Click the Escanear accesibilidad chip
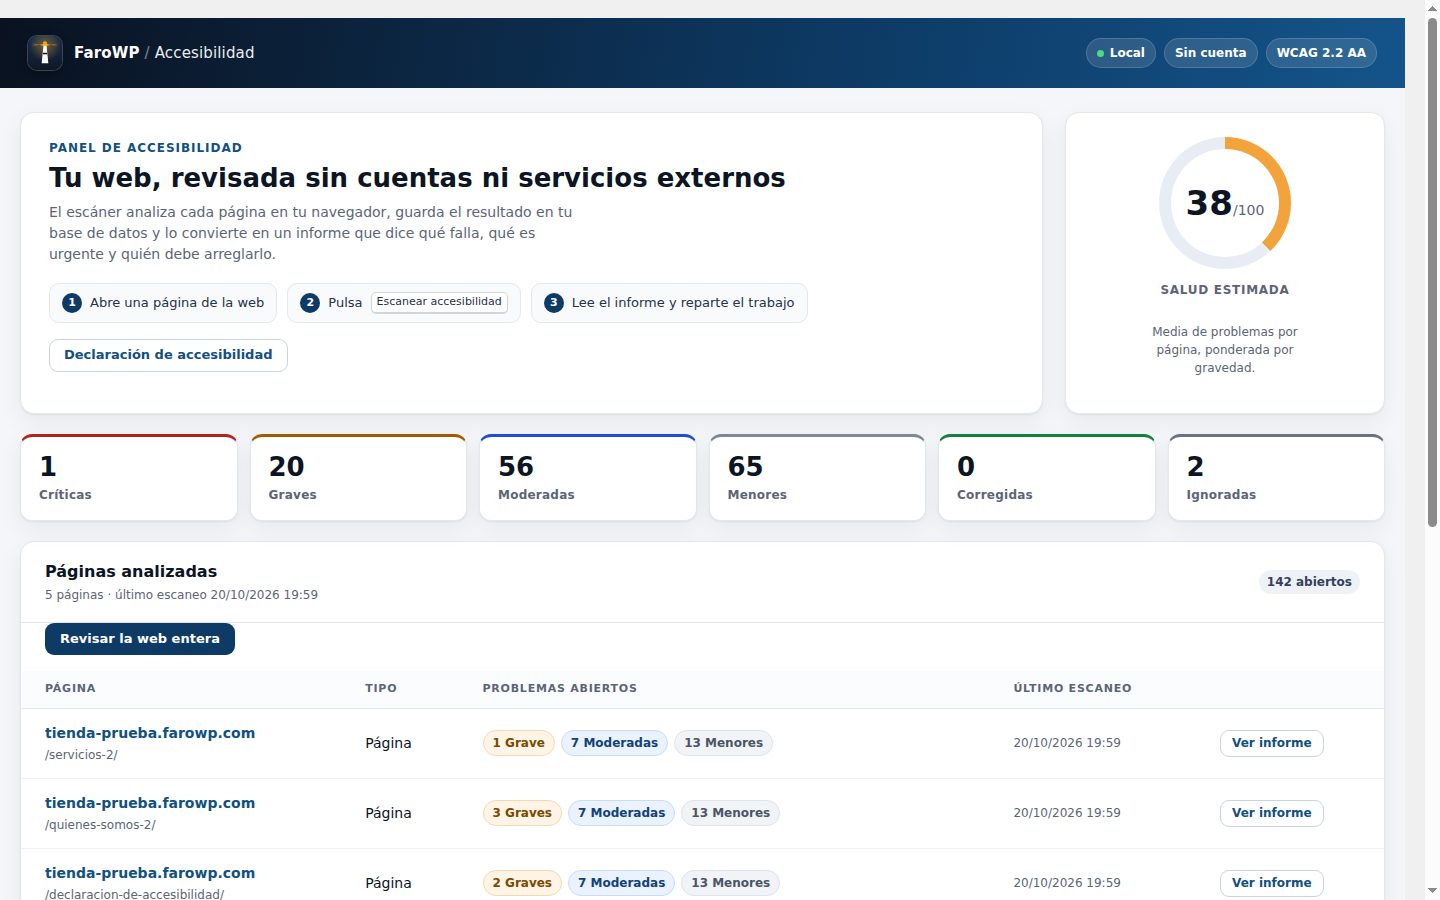This screenshot has width=1440, height=900. click(439, 302)
